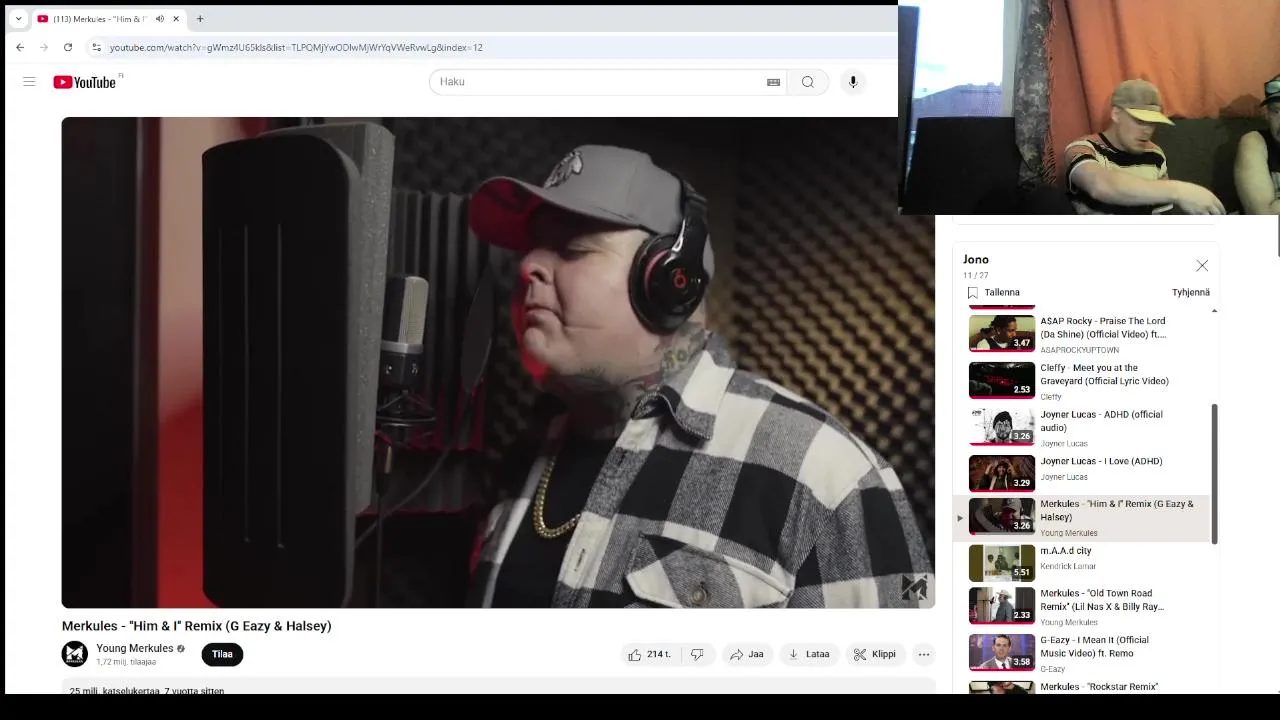Reload the page with refresh icon
The height and width of the screenshot is (720, 1280).
point(68,47)
